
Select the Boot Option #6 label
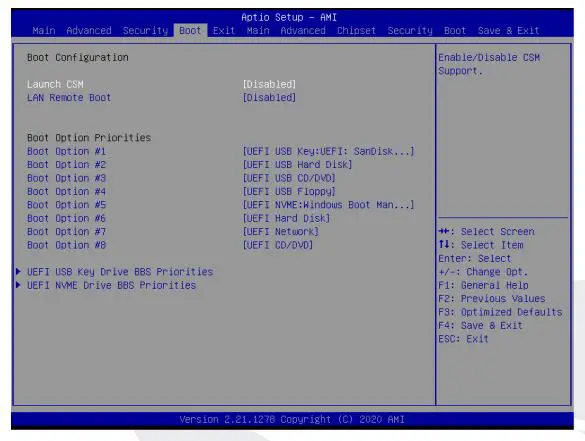pos(66,219)
